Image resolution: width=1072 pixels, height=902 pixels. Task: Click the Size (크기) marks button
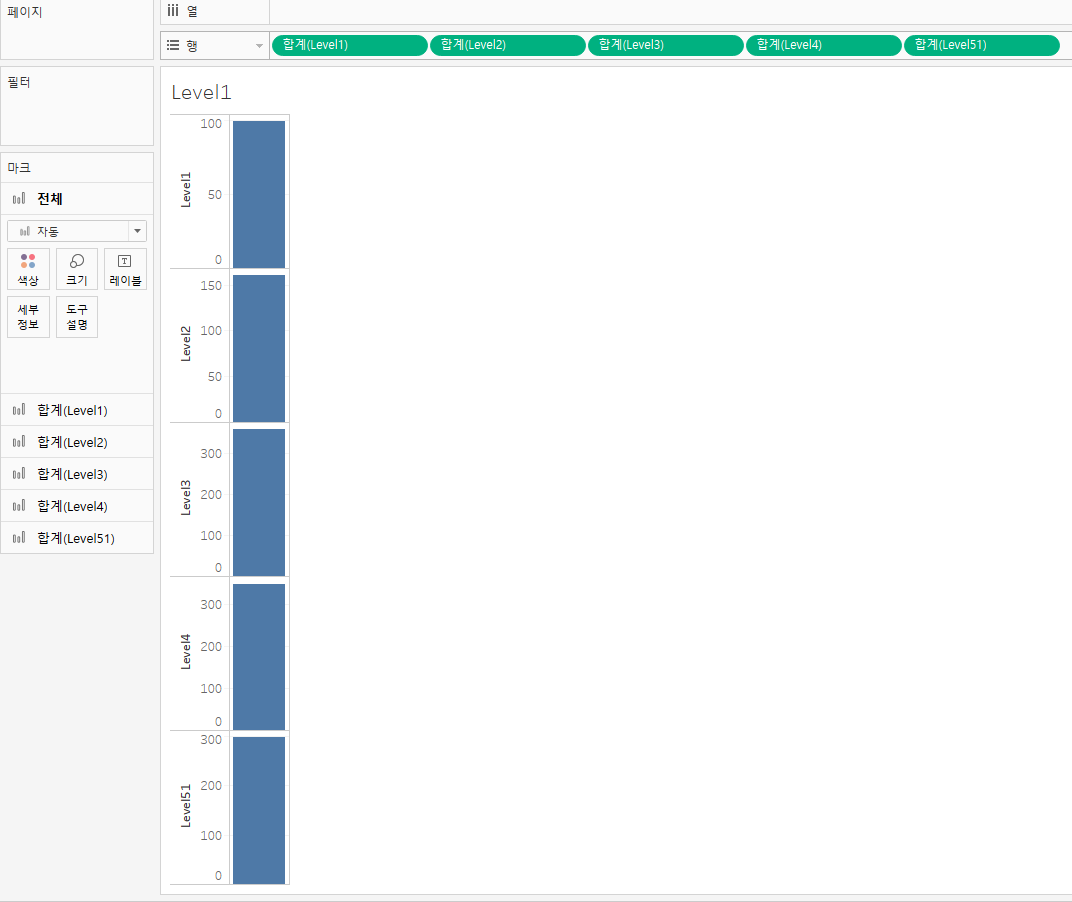pyautogui.click(x=77, y=269)
